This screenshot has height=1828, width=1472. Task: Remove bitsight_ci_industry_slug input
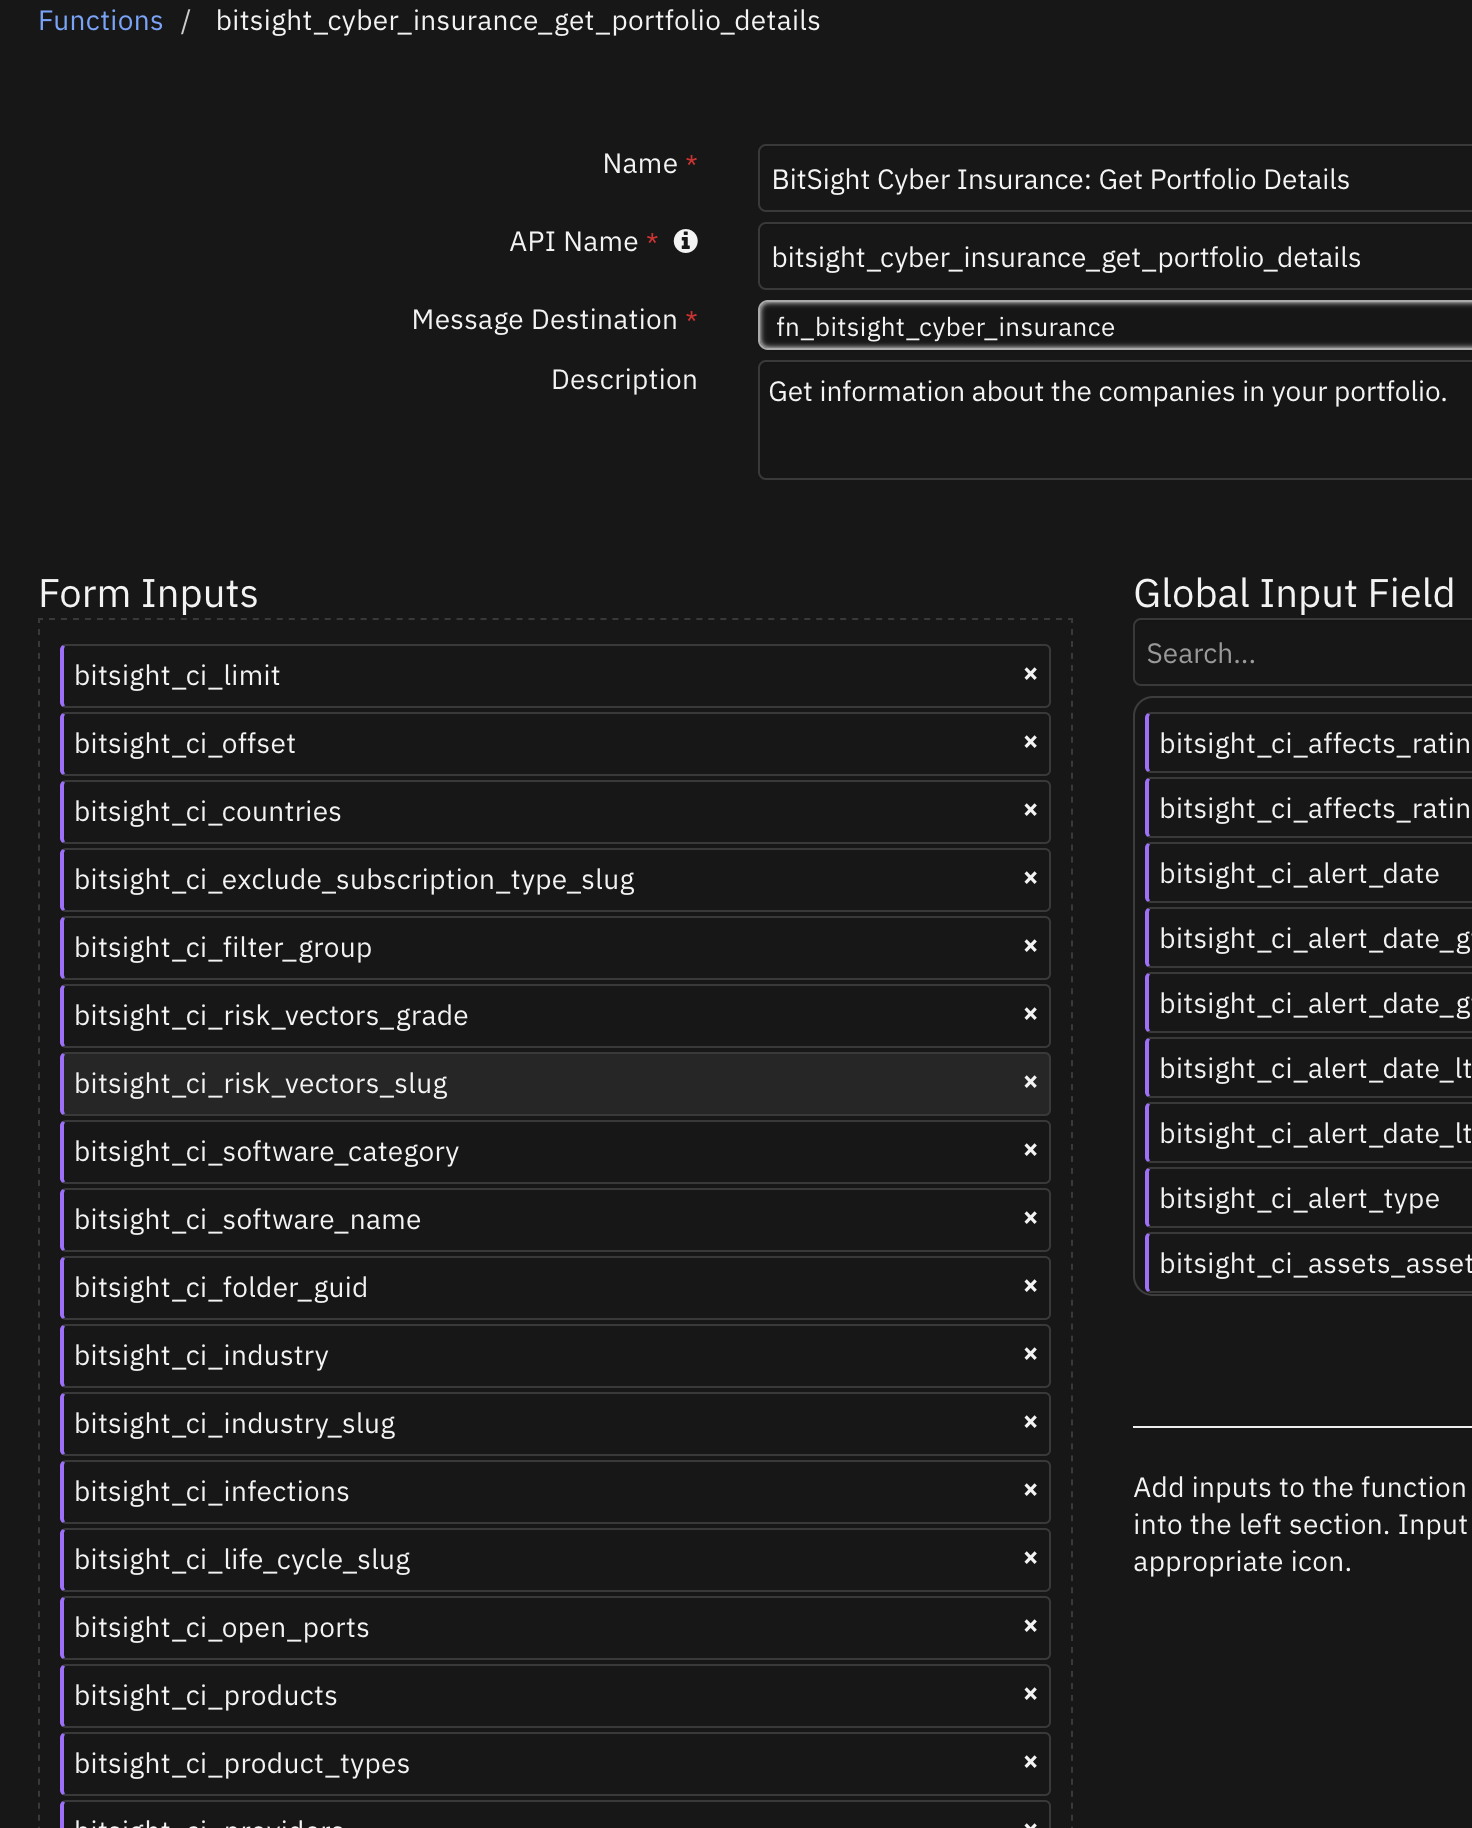(x=1030, y=1422)
